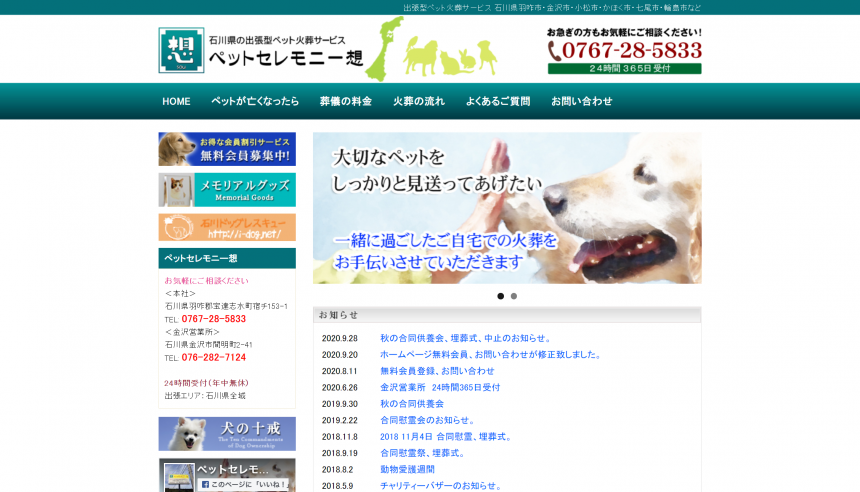
Task: Click the ペットセレモニー想 site title
Action: tap(286, 58)
